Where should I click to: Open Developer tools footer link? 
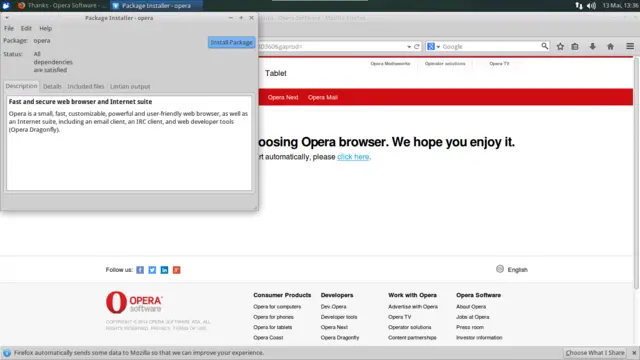click(339, 317)
